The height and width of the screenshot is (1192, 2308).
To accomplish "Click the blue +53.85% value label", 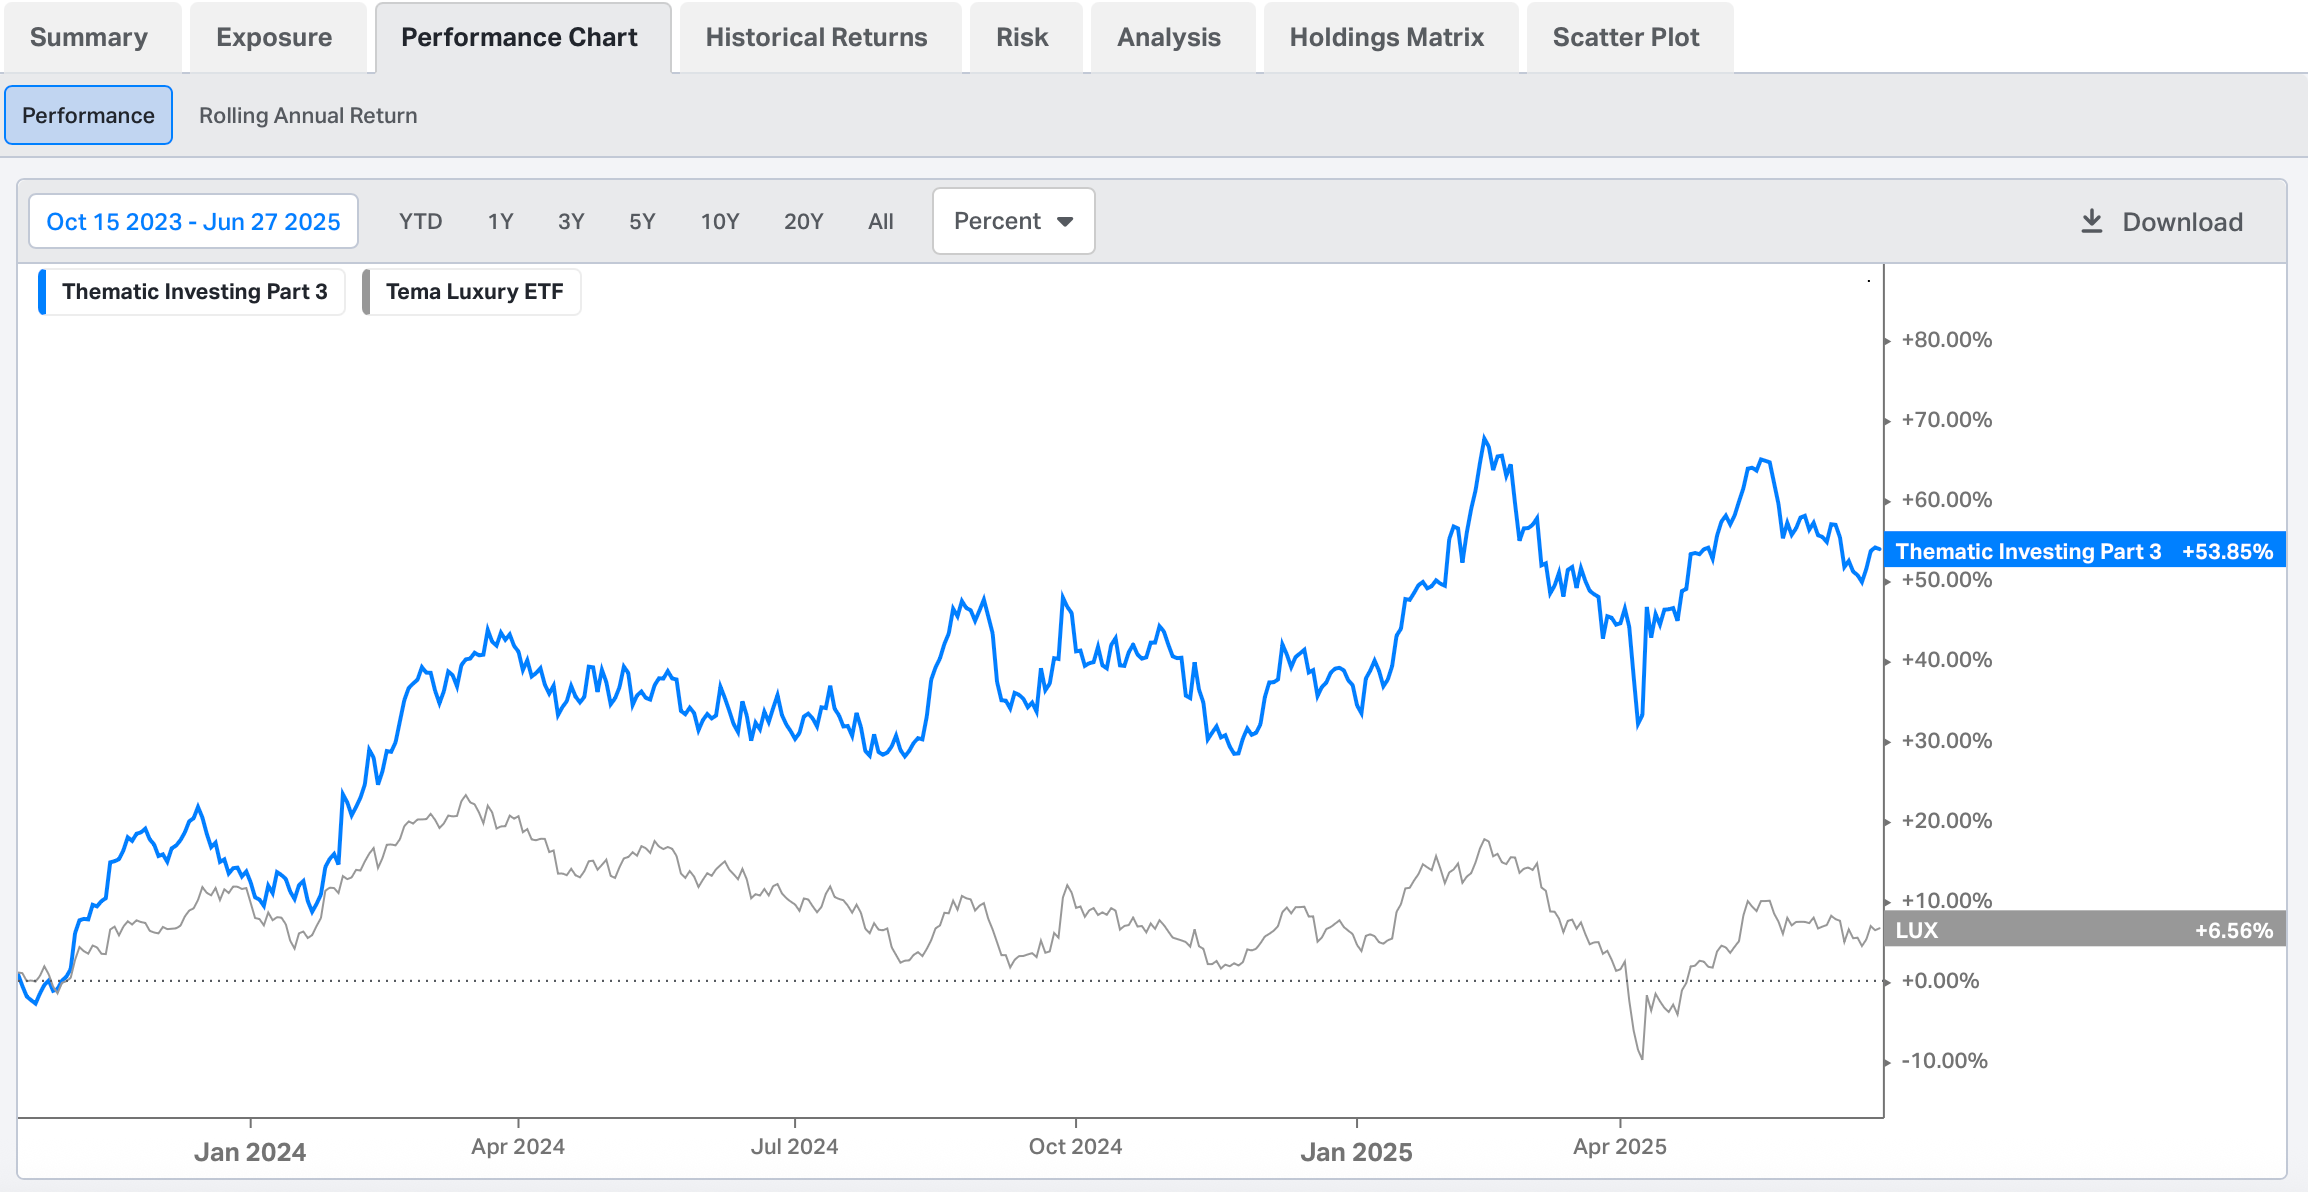I will pyautogui.click(x=2226, y=551).
